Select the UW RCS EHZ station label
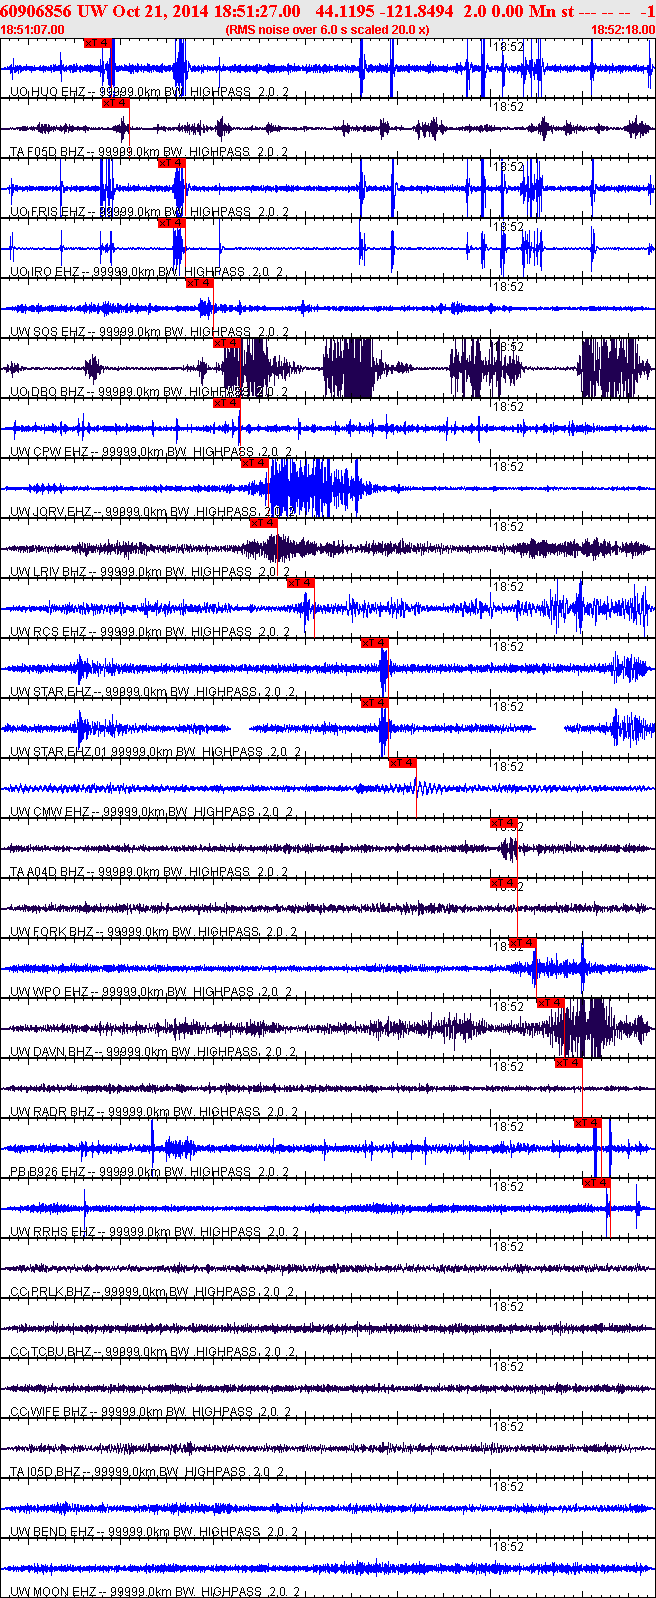Screen dimensions: 656x1598 150,632
